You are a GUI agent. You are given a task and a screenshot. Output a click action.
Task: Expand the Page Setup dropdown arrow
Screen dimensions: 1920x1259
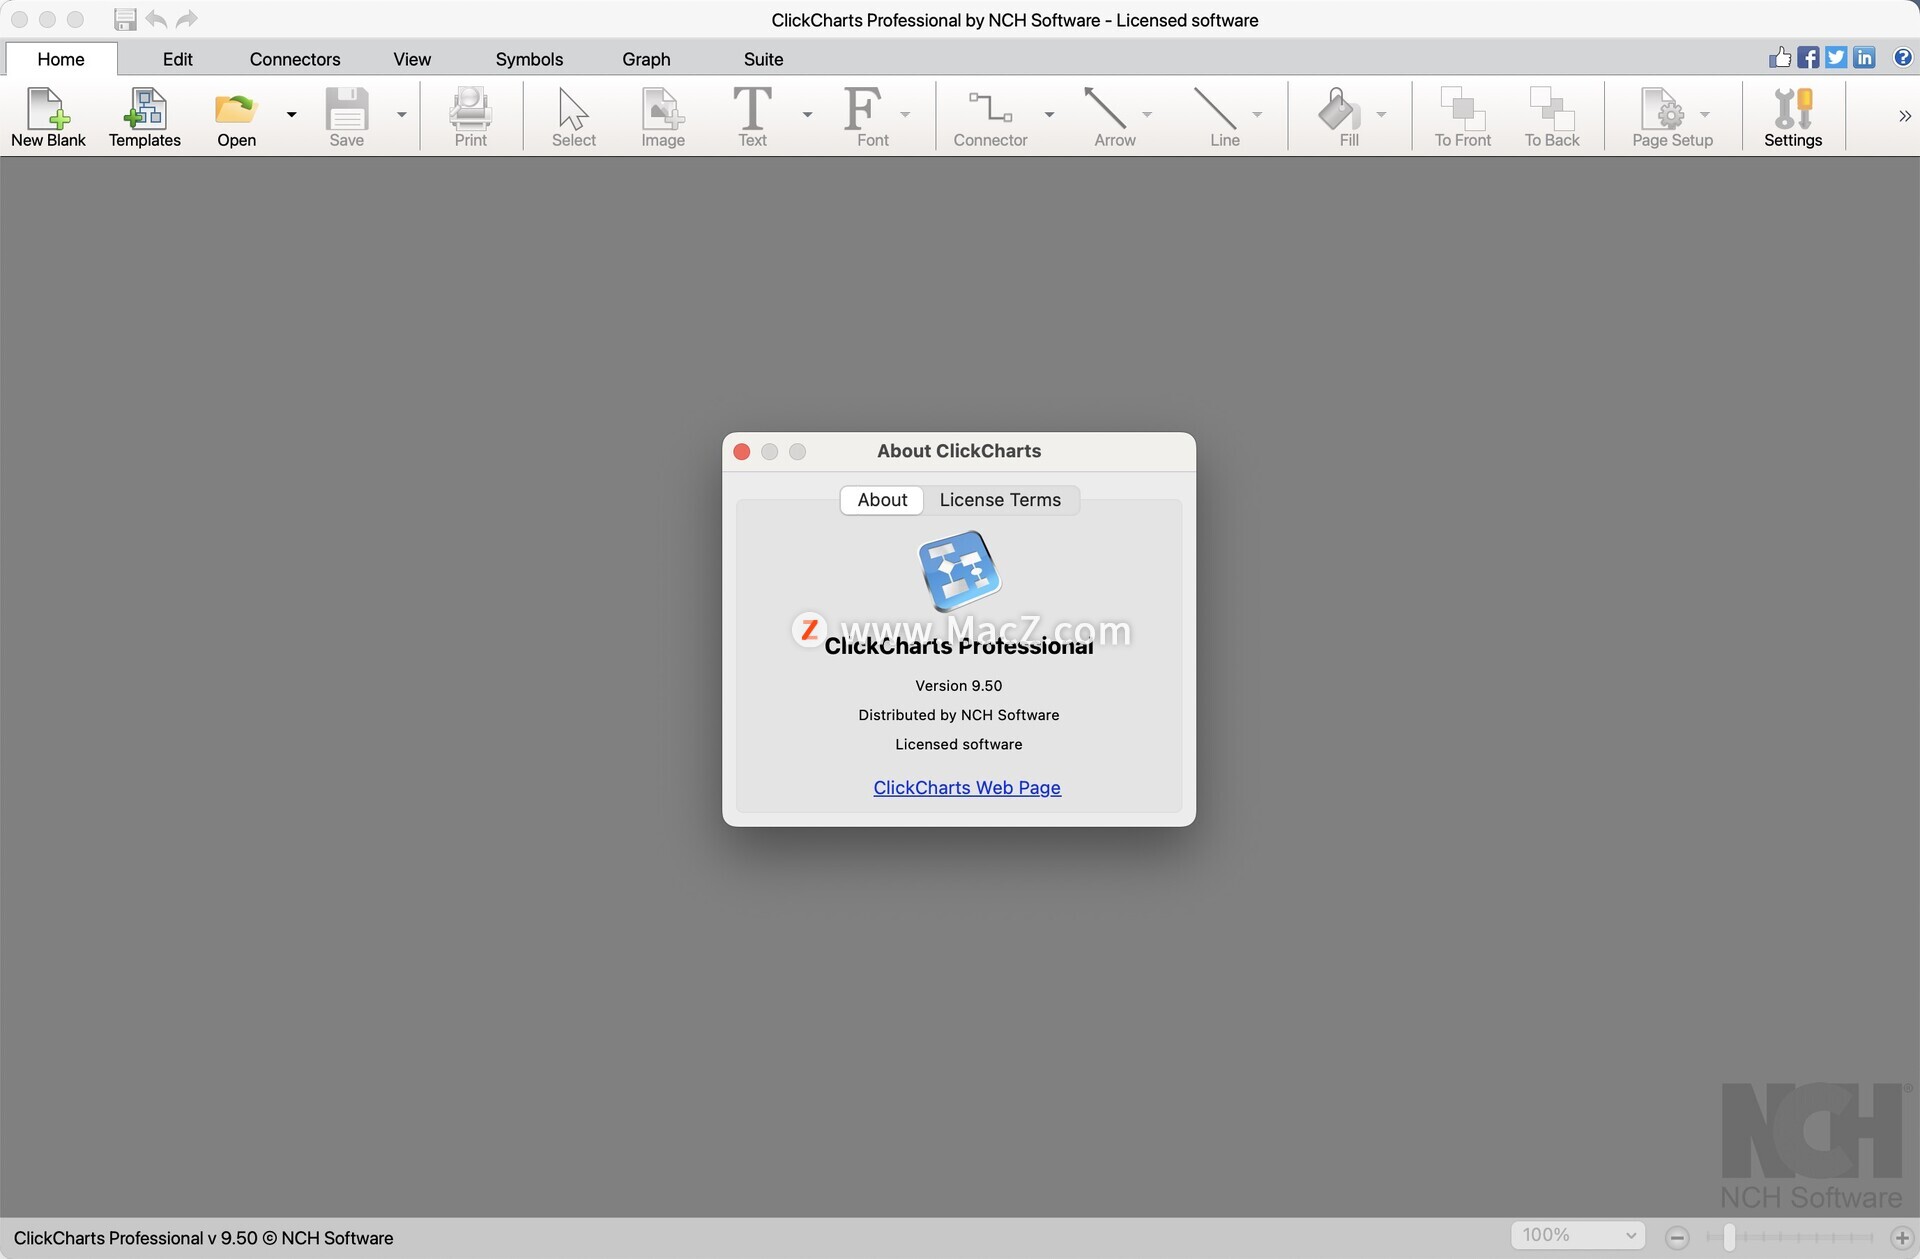click(1705, 115)
